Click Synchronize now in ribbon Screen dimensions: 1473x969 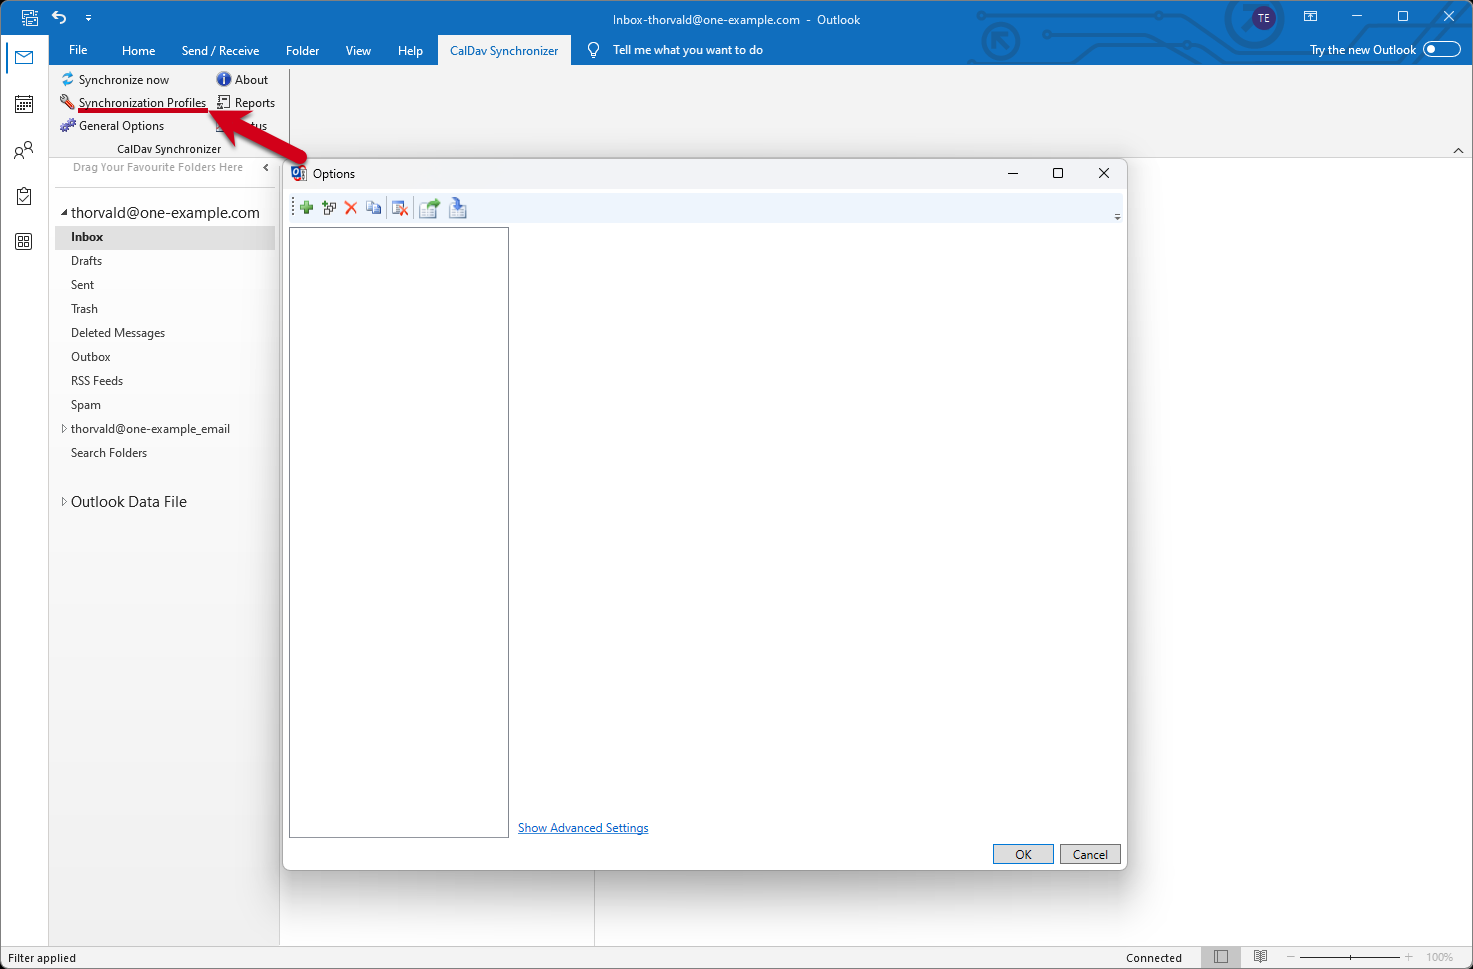pyautogui.click(x=123, y=80)
